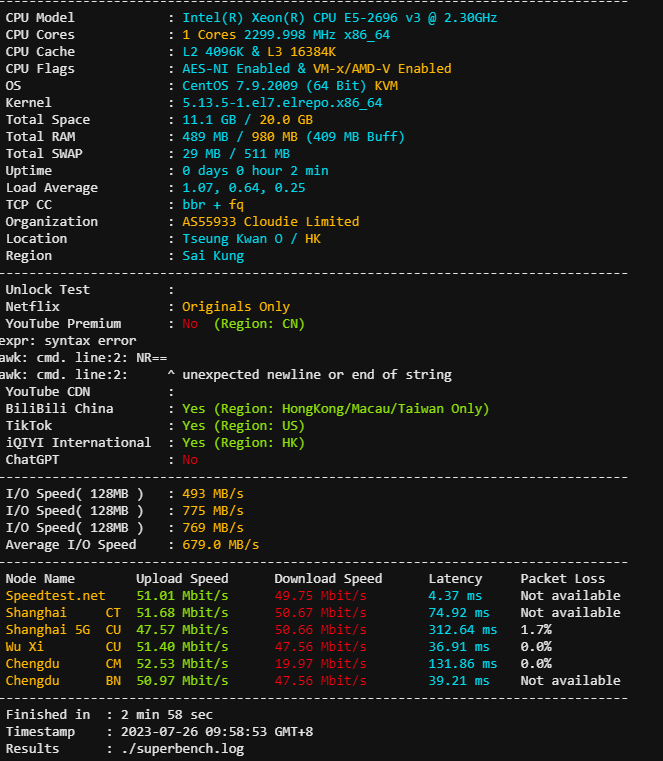The image size is (663, 761).
Task: Click the TCP CC value bbr + fq
Action: [212, 205]
